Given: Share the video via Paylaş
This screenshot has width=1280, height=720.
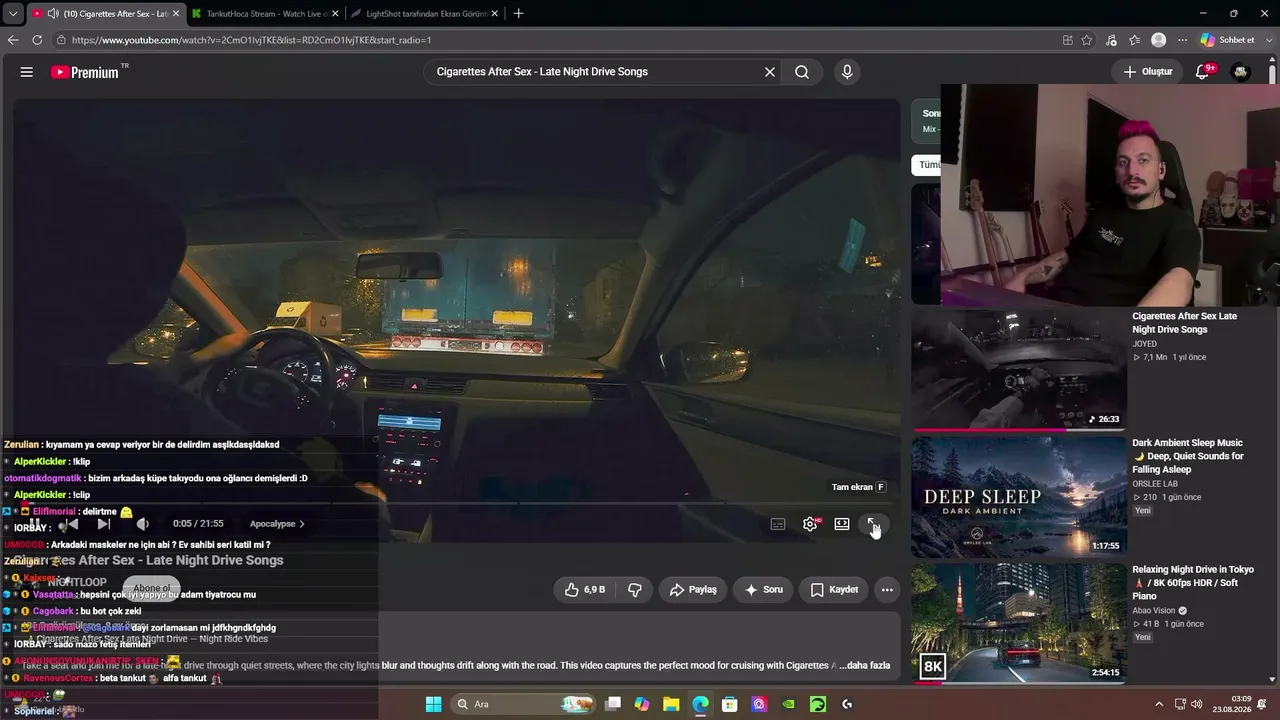Looking at the screenshot, I should click(693, 590).
